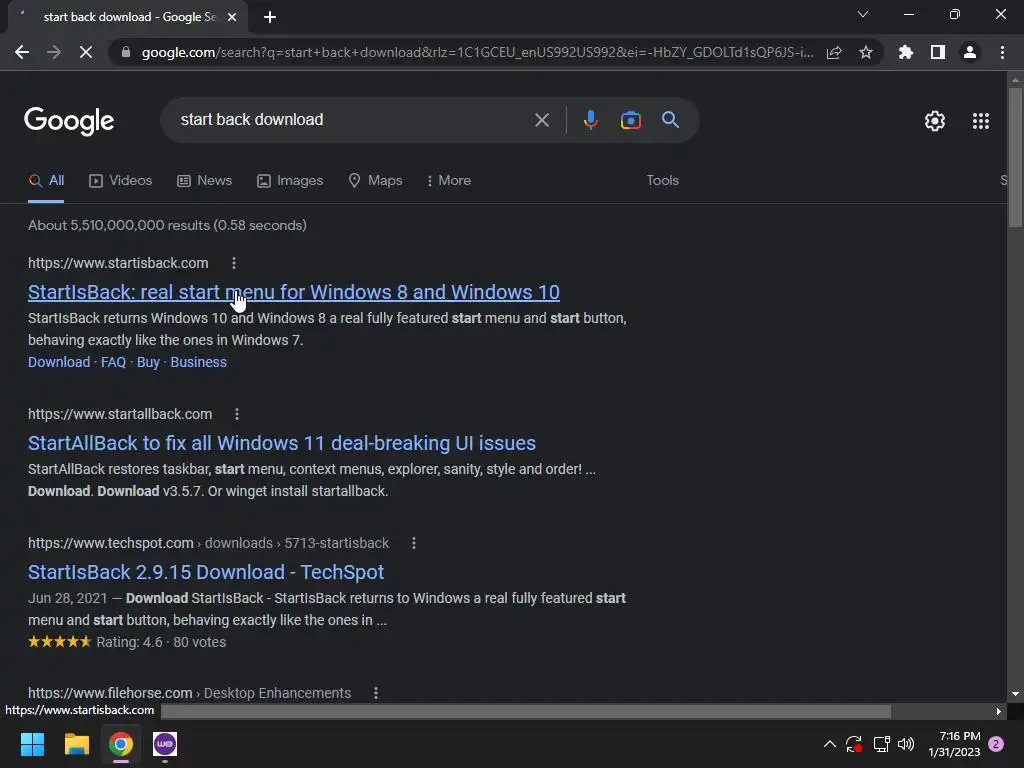Expand the More search categories
The width and height of the screenshot is (1024, 768).
click(449, 181)
